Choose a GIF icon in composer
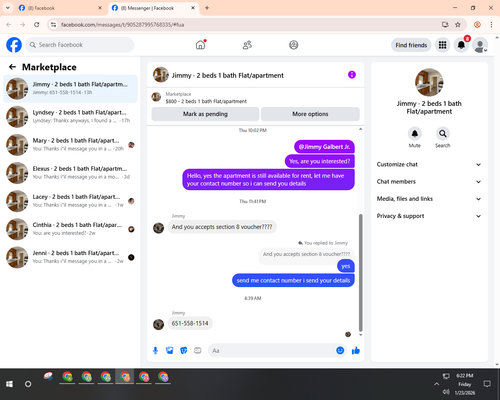 [198, 350]
